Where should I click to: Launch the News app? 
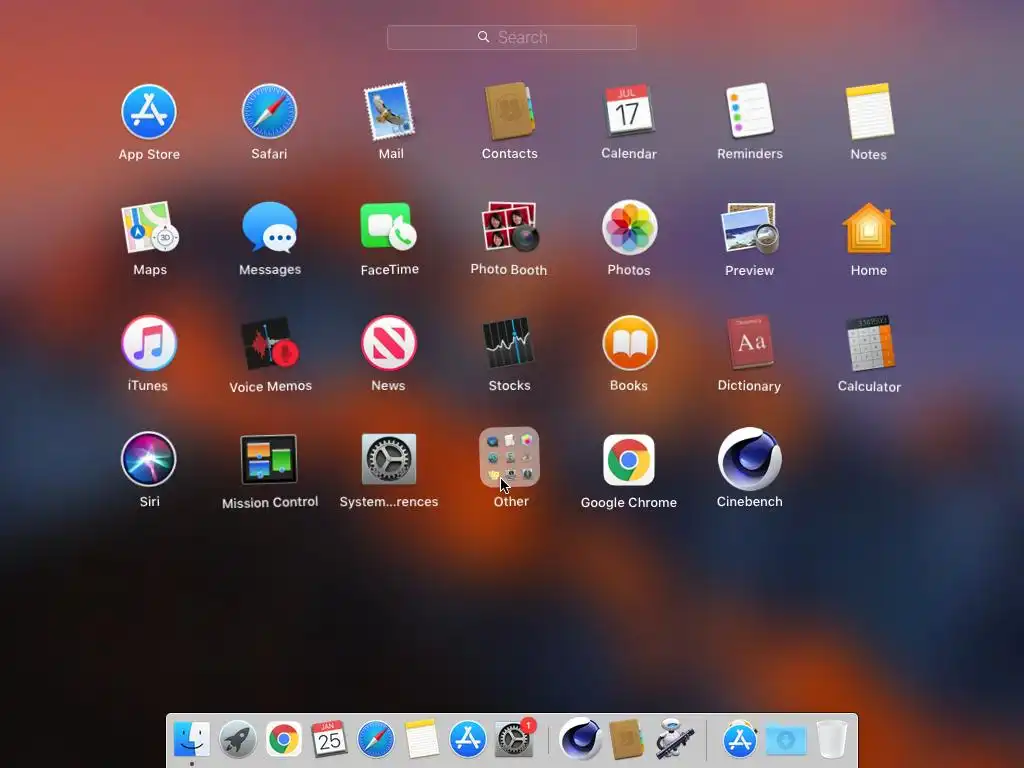pyautogui.click(x=389, y=343)
